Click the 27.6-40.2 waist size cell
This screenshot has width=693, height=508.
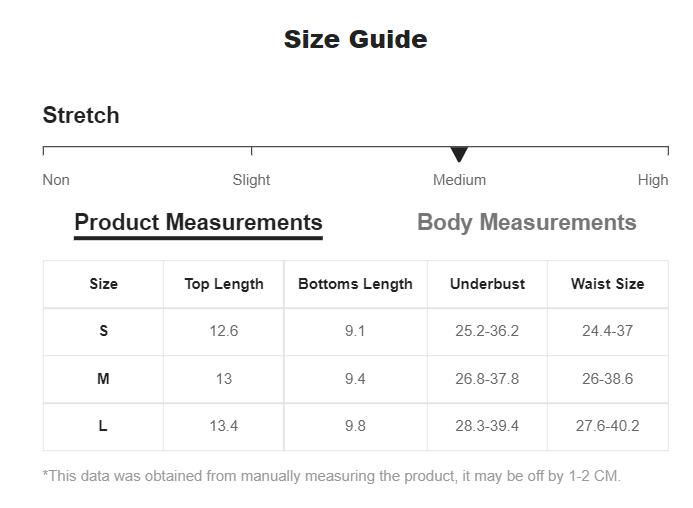[608, 426]
